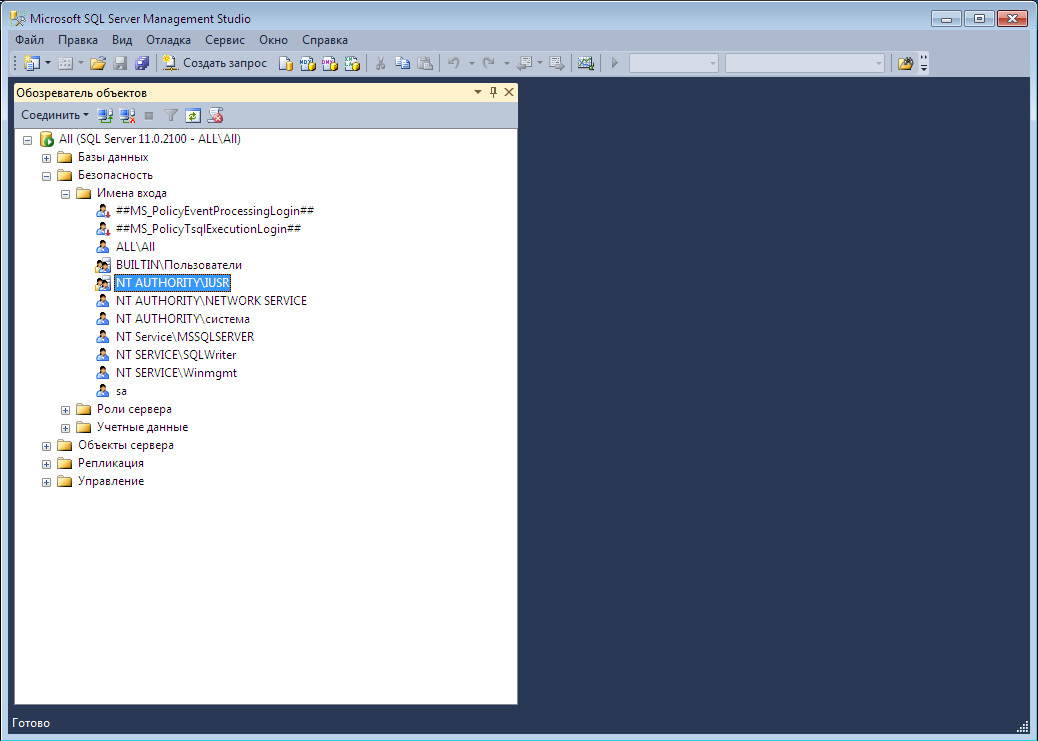Click the Analysis Services MDX Query icon
The image size is (1038, 741).
pyautogui.click(x=307, y=63)
